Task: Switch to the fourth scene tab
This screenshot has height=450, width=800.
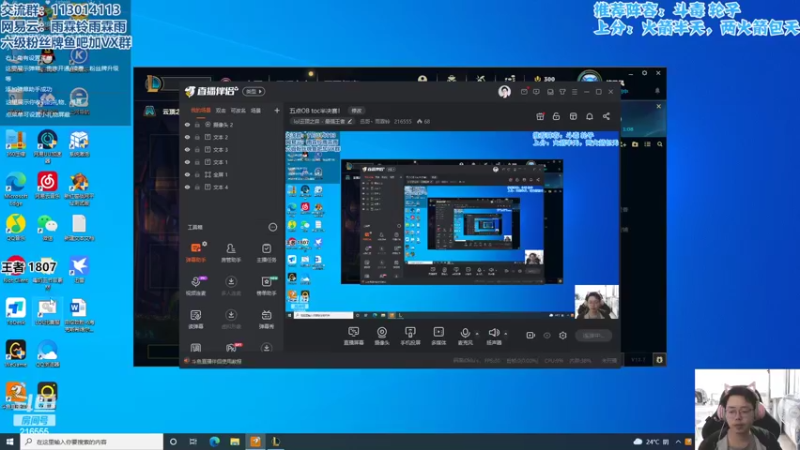Action: tap(256, 110)
